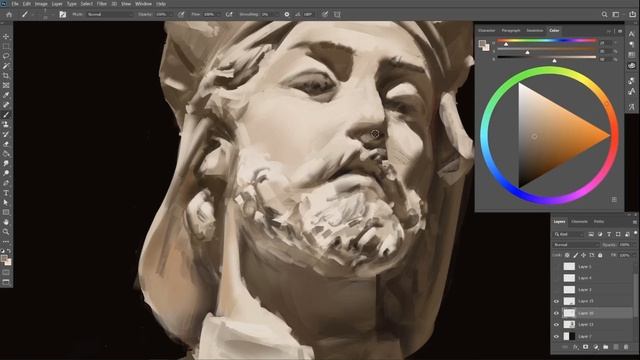
Task: Open the layer blend mode Normal dropdown
Action: pos(576,244)
